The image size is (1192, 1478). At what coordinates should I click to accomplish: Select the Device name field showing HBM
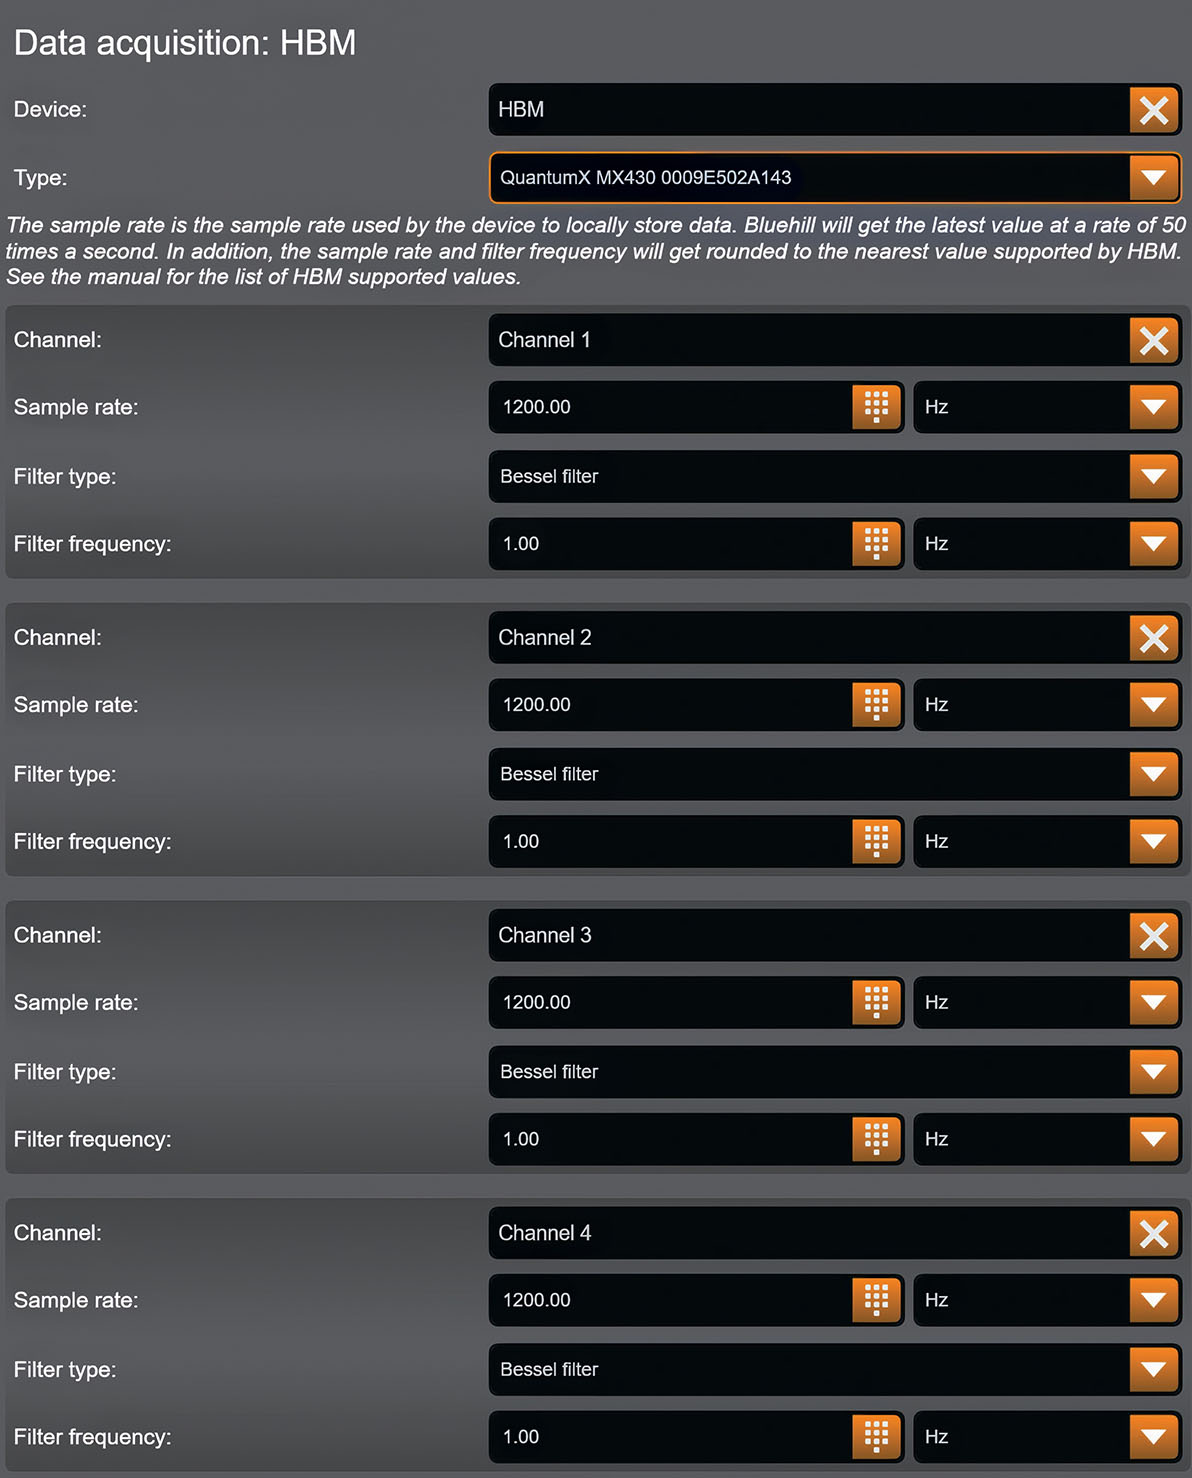click(x=700, y=110)
